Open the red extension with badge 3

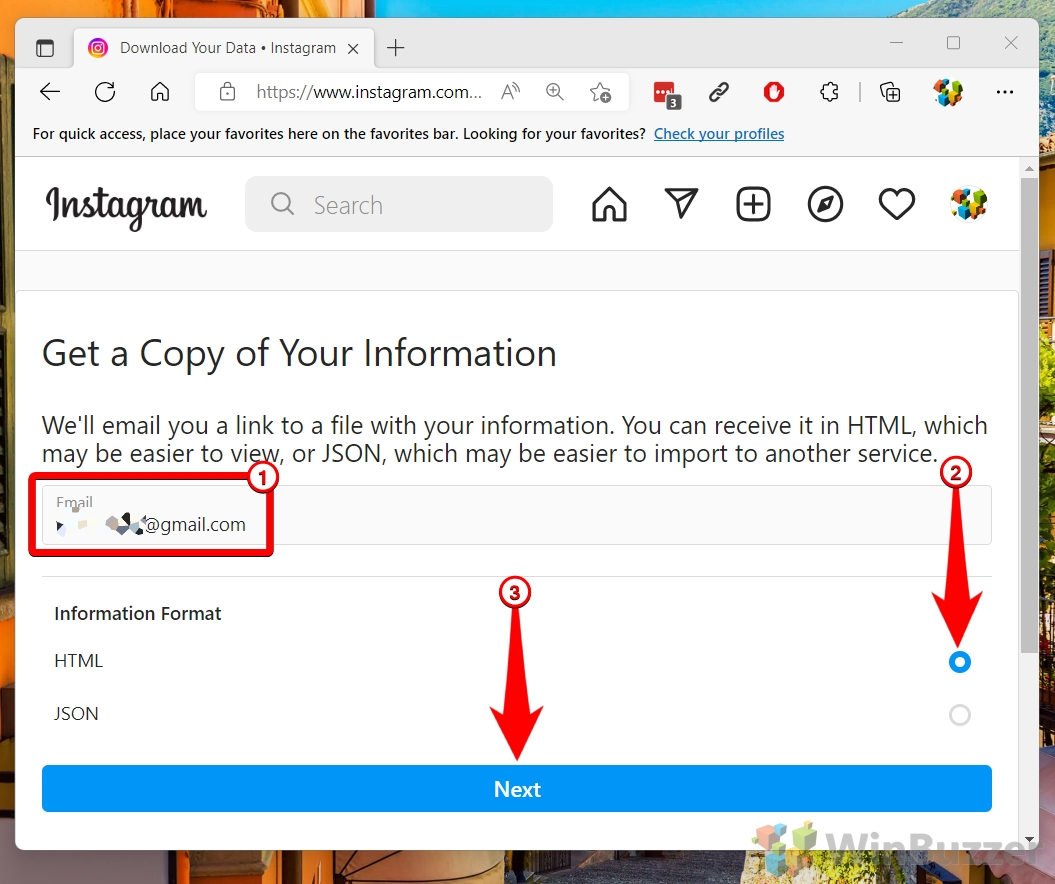click(x=667, y=93)
